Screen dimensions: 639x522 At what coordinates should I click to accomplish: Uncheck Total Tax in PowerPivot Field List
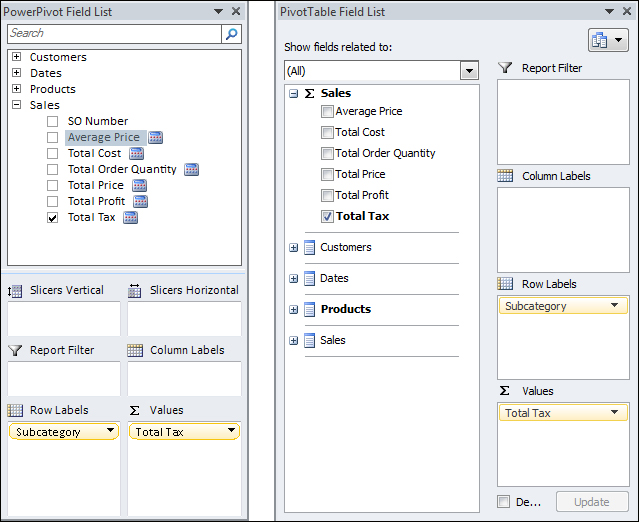pyautogui.click(x=52, y=218)
